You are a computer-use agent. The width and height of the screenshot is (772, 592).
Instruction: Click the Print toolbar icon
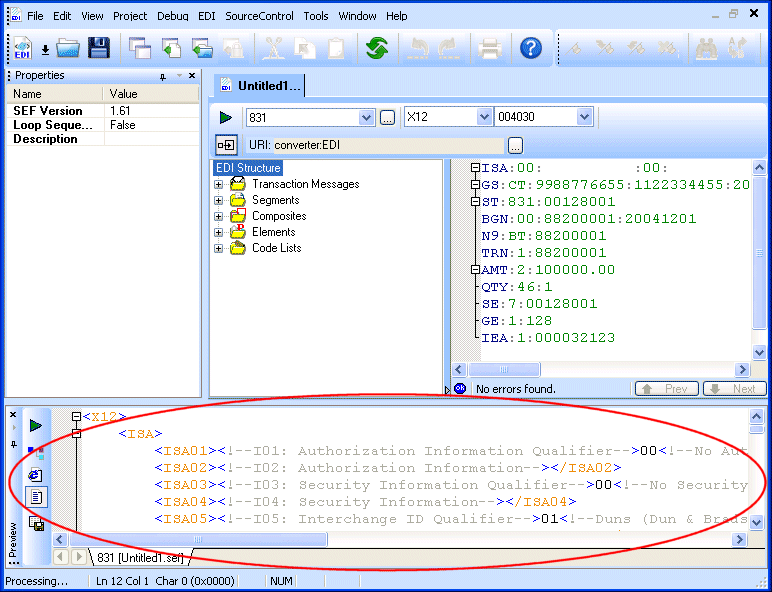tap(490, 47)
